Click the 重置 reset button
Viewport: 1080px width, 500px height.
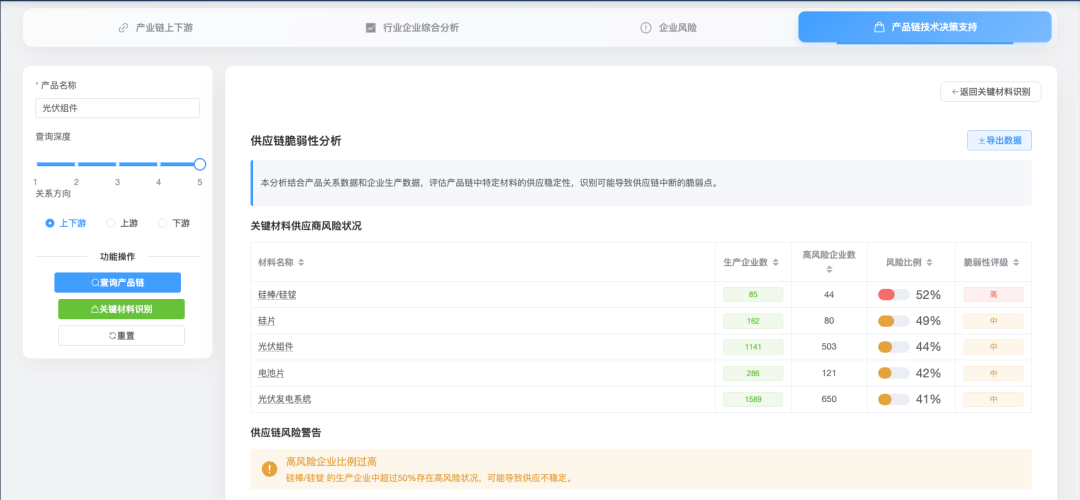tap(121, 336)
